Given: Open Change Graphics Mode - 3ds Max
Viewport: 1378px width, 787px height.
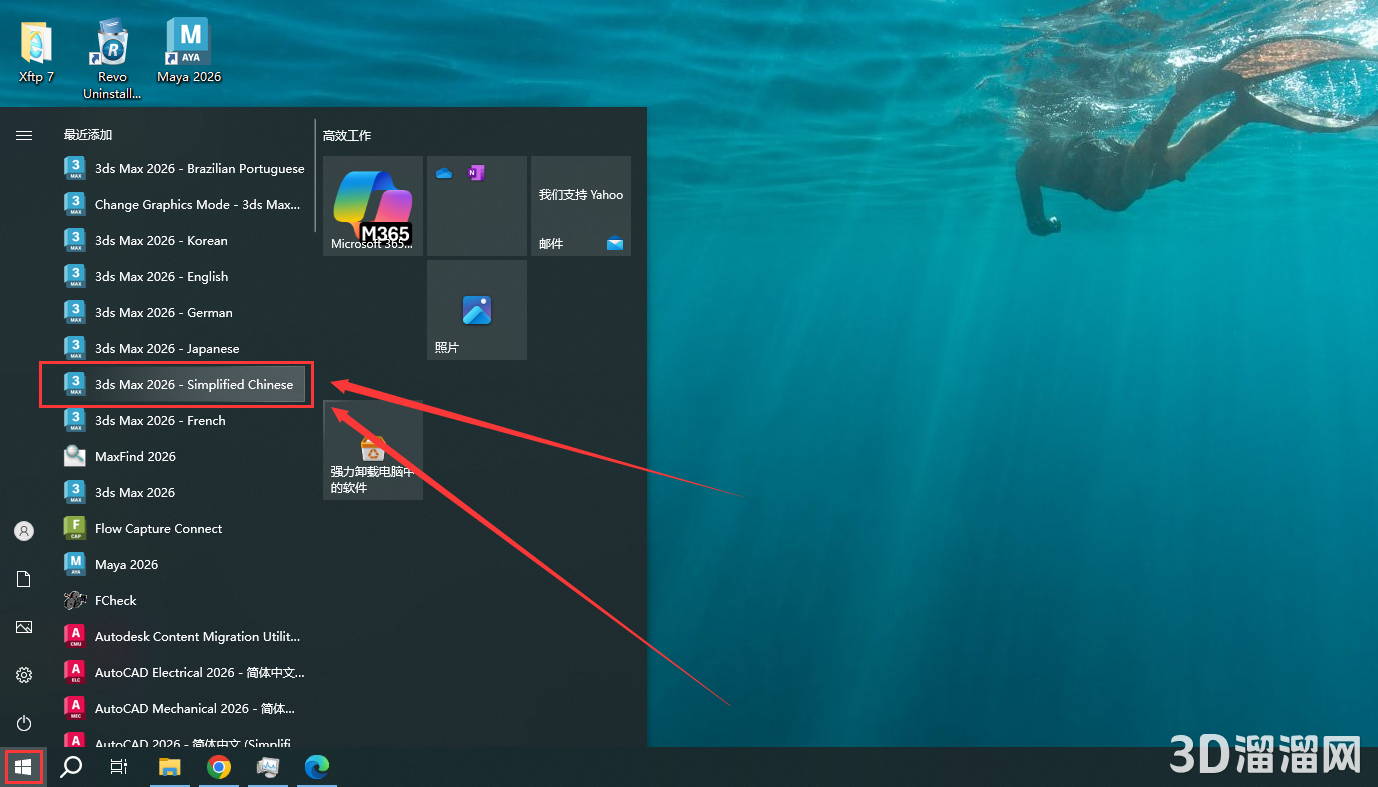Looking at the screenshot, I should click(x=183, y=205).
